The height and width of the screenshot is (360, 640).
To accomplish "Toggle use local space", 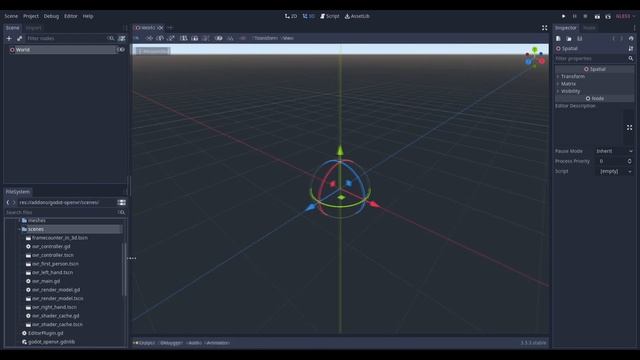I will [219, 38].
